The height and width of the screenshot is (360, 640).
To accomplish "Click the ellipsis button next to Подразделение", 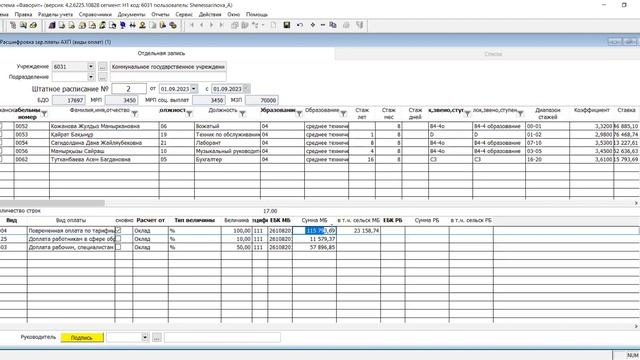I will 102,77.
